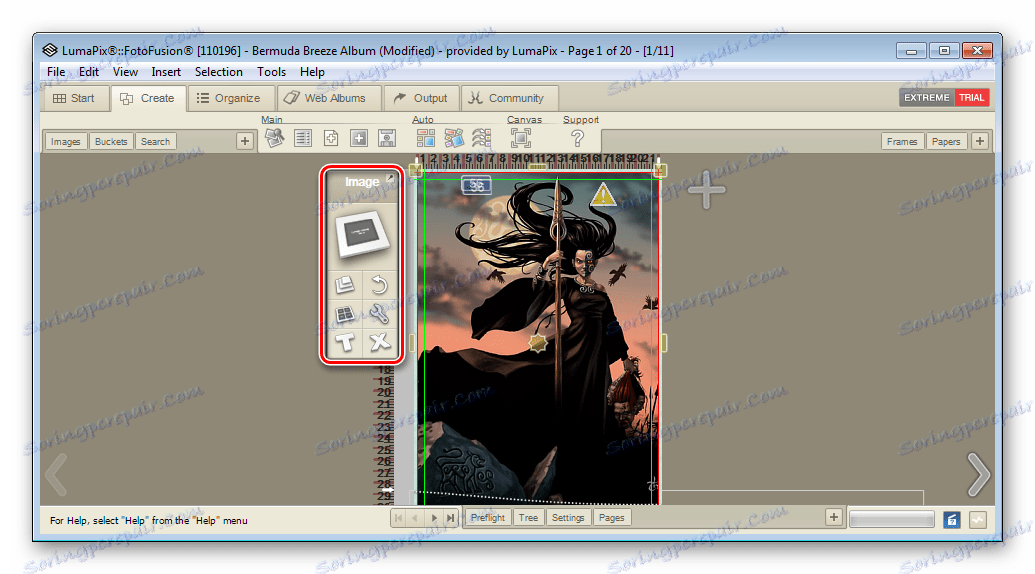This screenshot has height=574, width=1035.
Task: Click the 35 label on the image
Action: 476,185
